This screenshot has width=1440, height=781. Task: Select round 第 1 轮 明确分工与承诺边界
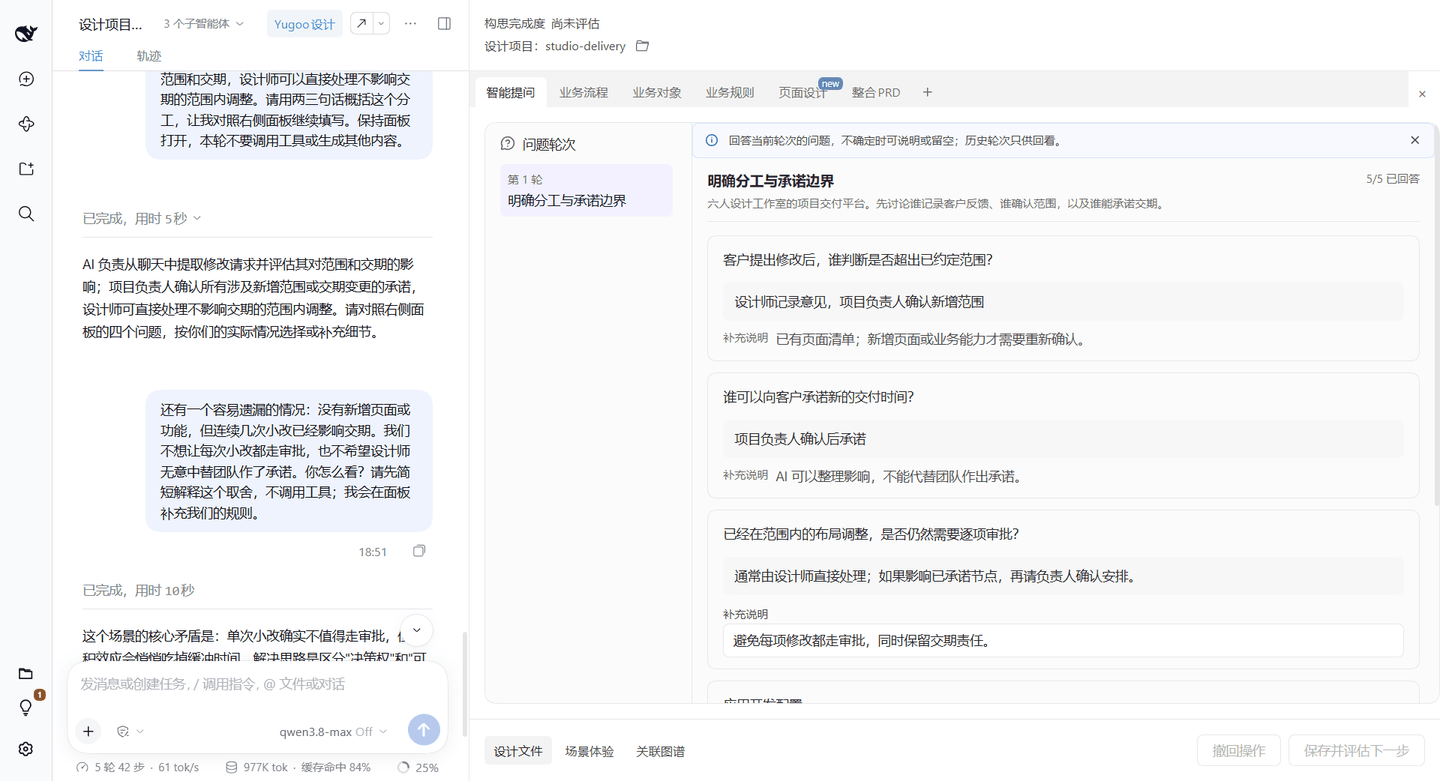[x=586, y=190]
